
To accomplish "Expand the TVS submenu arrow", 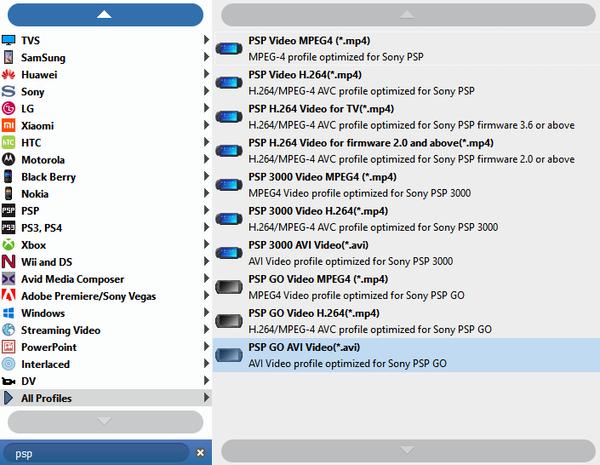I will 206,39.
